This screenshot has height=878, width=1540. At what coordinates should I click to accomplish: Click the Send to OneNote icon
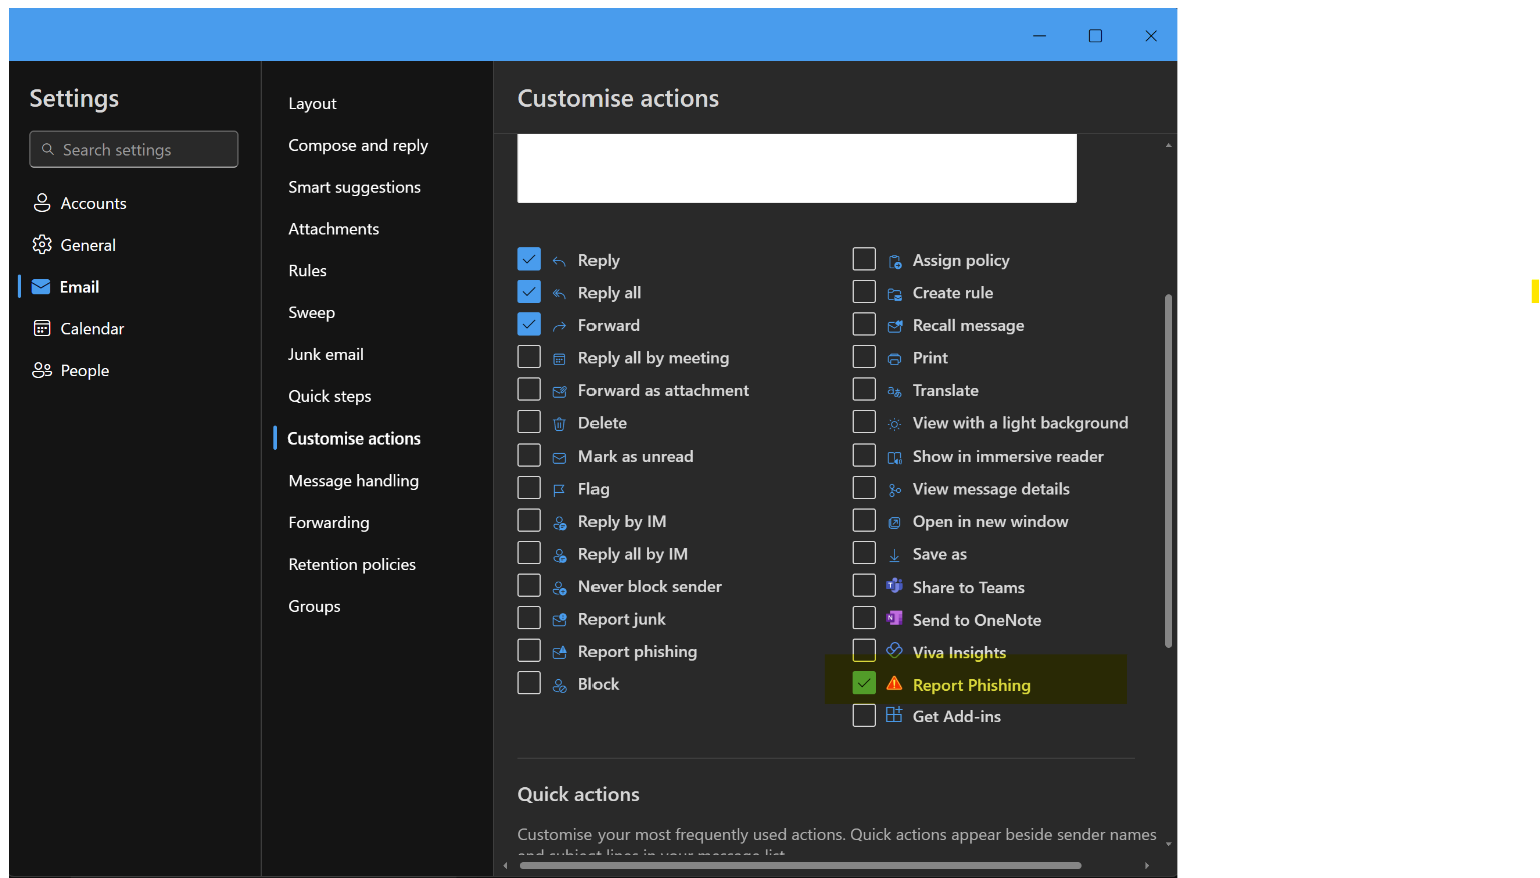coord(893,618)
